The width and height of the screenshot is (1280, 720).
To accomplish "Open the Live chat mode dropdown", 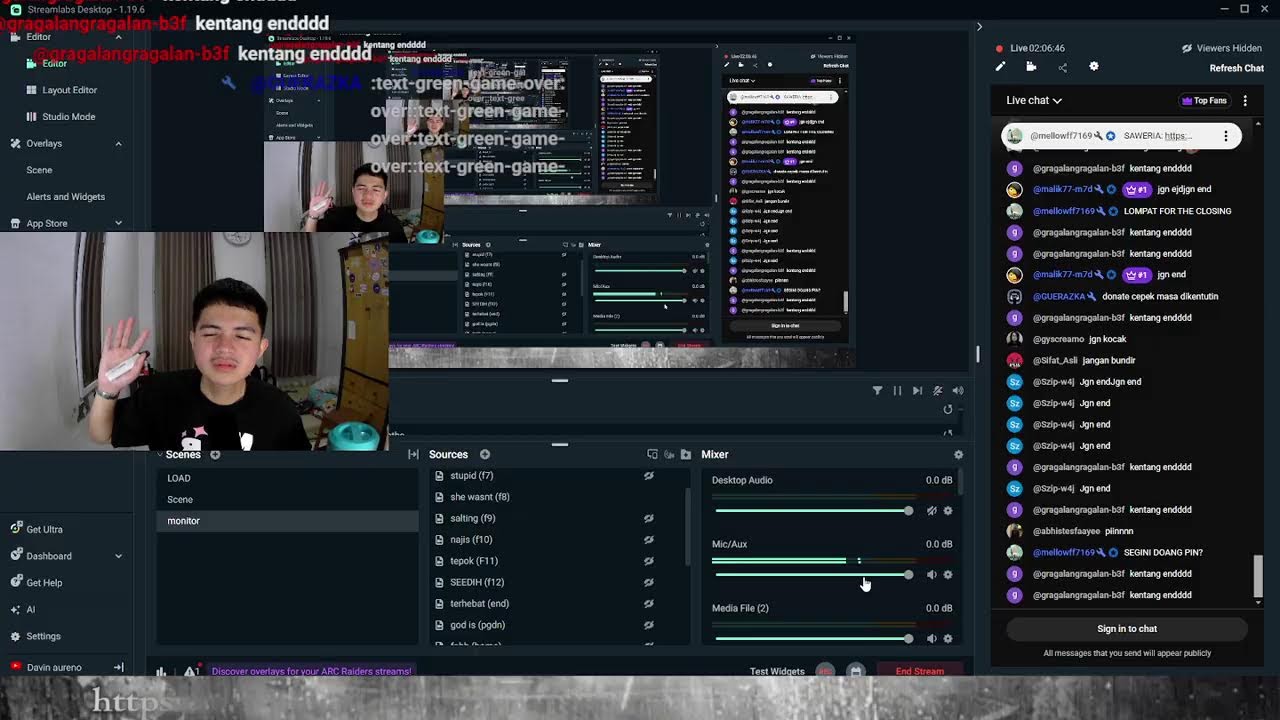I will [1034, 100].
